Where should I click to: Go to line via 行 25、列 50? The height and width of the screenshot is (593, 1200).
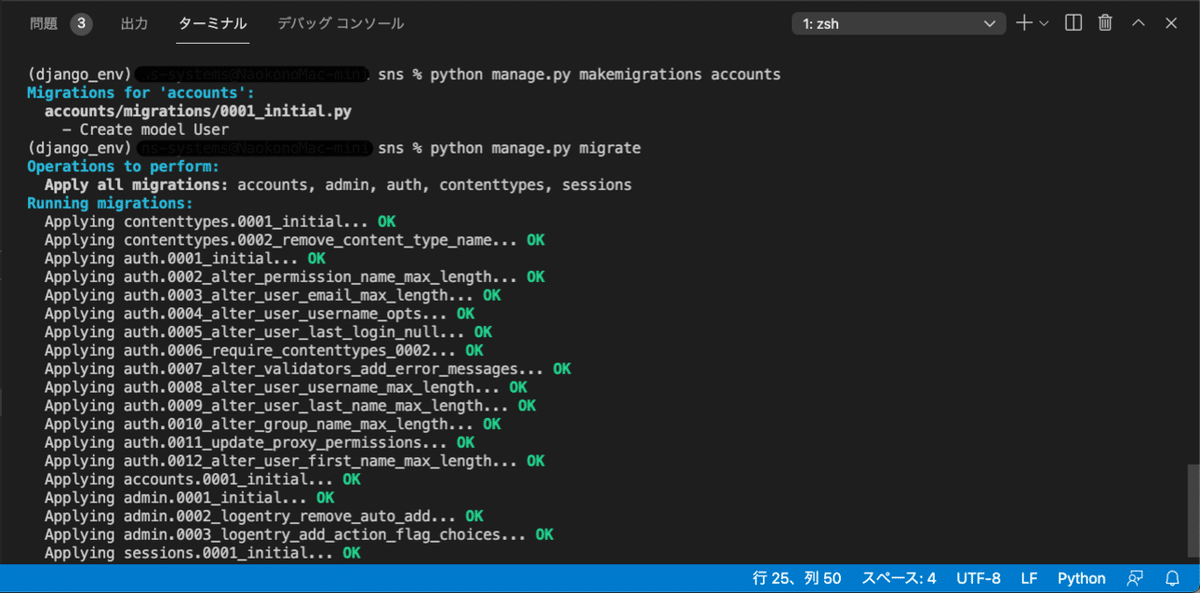click(797, 578)
